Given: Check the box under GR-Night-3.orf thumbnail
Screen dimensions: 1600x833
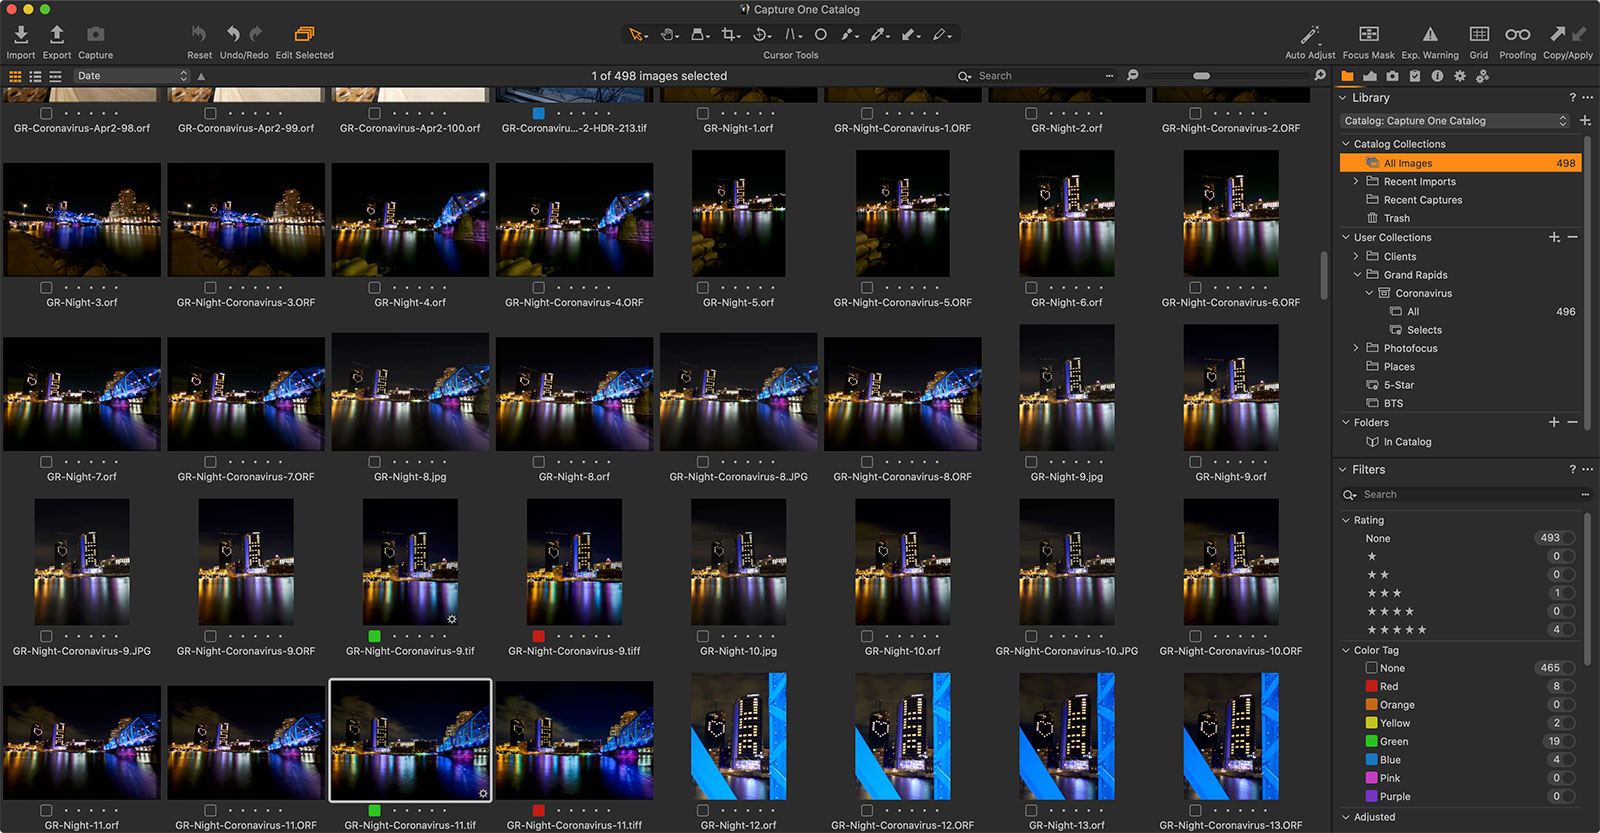Looking at the screenshot, I should click(46, 288).
